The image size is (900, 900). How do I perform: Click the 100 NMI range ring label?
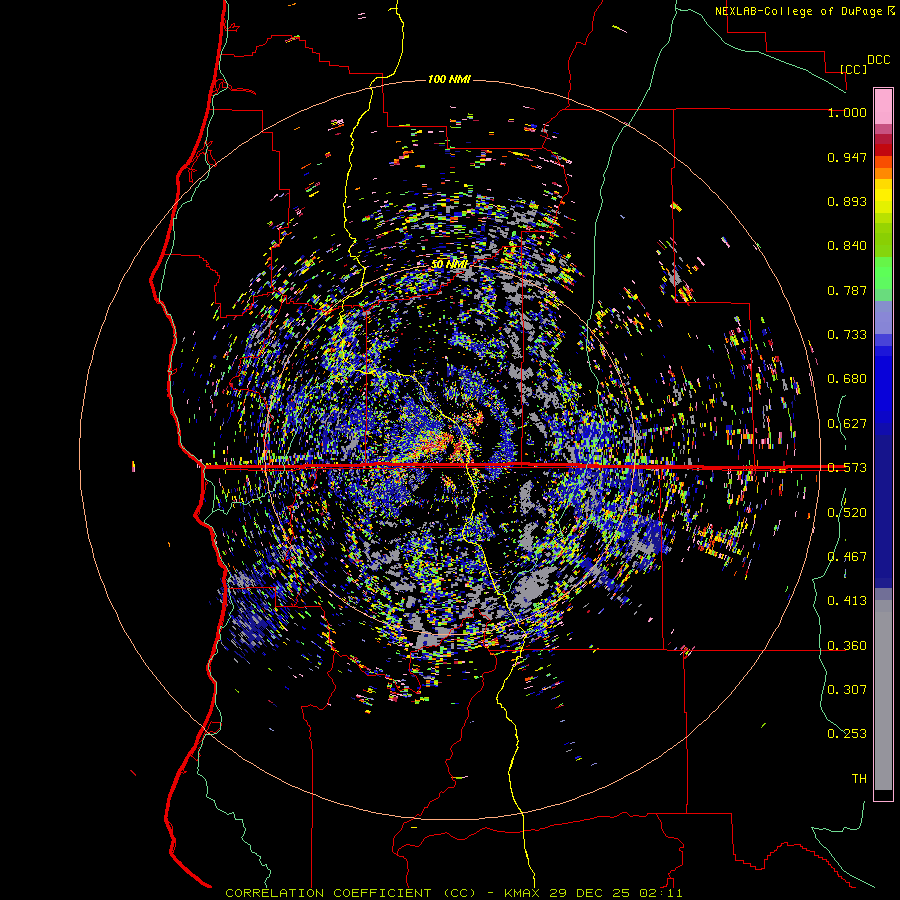tap(449, 79)
